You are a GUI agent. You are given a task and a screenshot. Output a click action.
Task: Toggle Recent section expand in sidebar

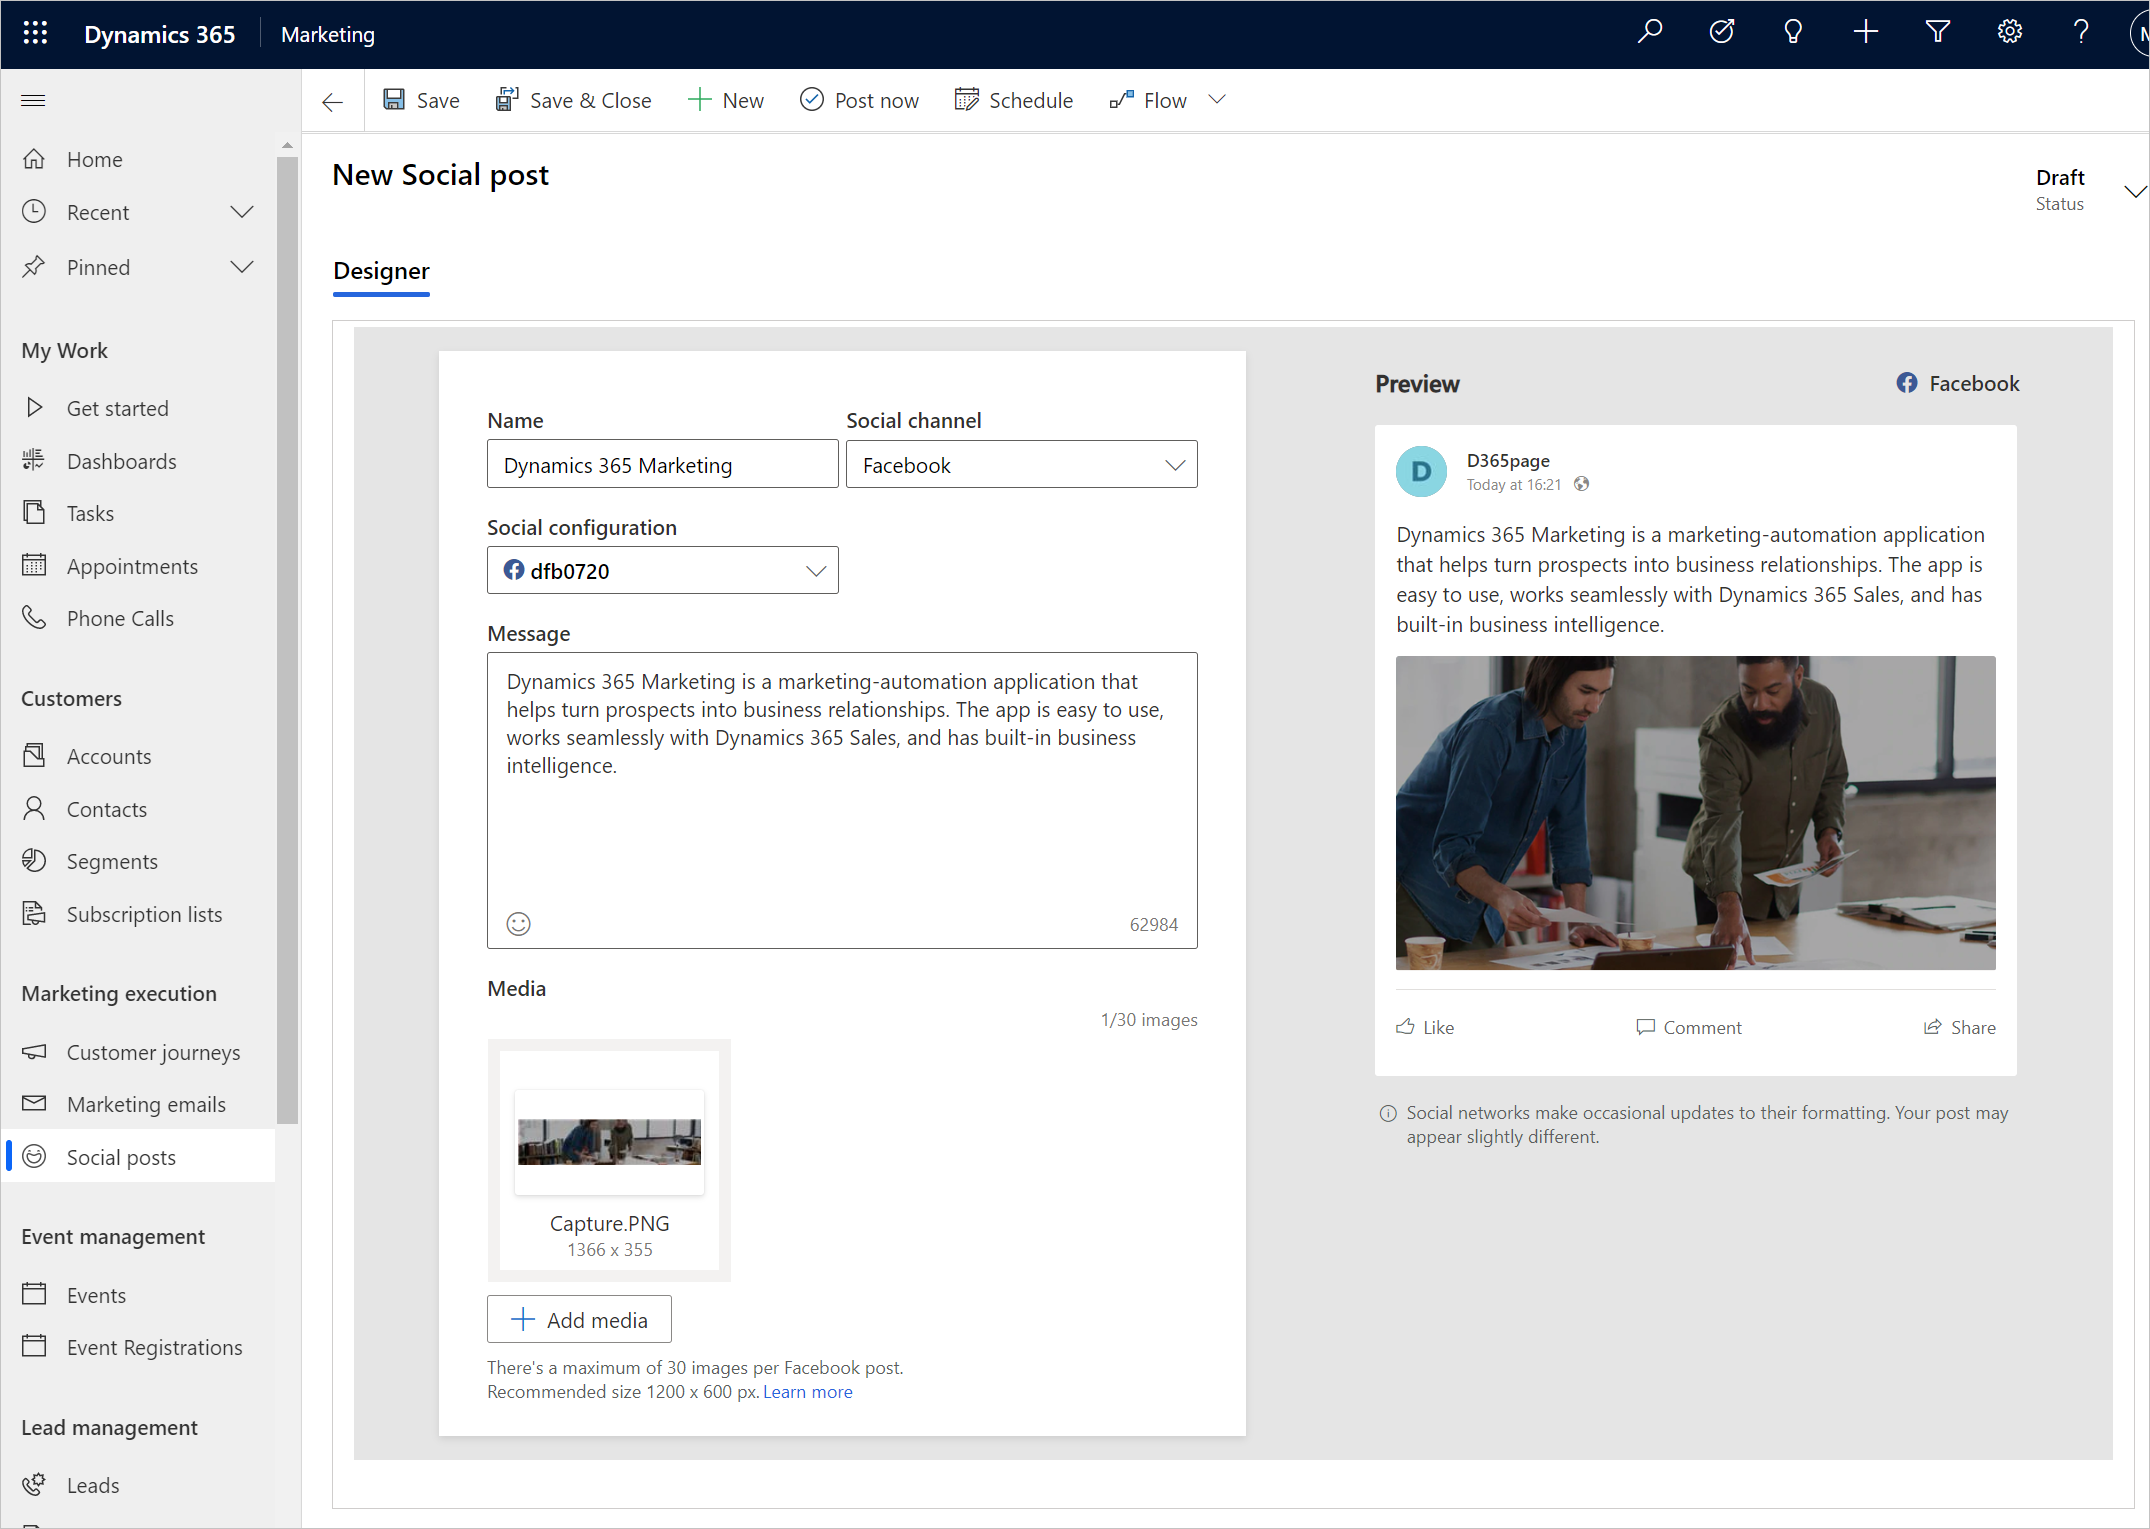(x=243, y=212)
